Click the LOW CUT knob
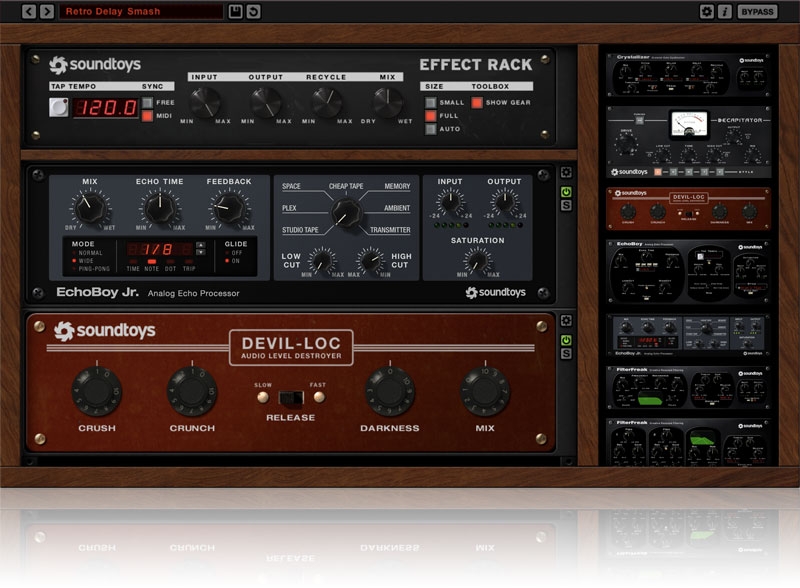 (x=322, y=261)
